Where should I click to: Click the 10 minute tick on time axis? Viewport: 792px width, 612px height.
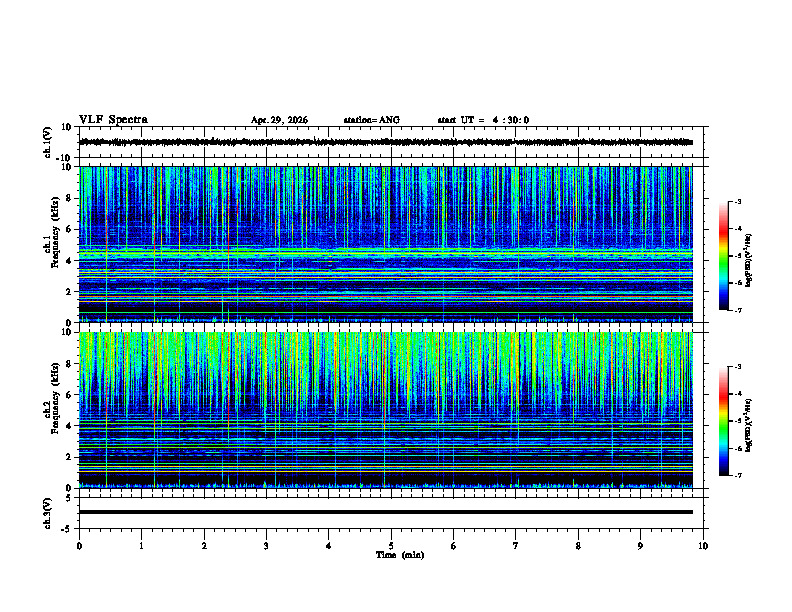(703, 546)
